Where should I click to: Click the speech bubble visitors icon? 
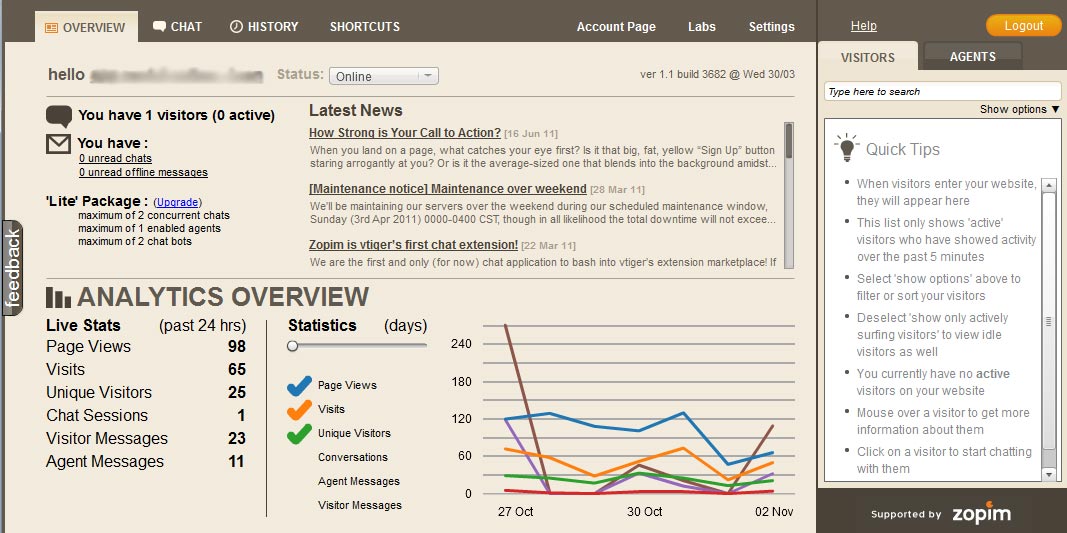(59, 116)
